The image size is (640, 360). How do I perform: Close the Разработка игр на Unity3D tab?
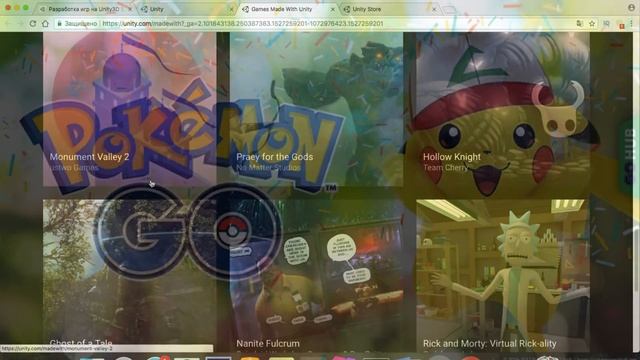tap(130, 9)
